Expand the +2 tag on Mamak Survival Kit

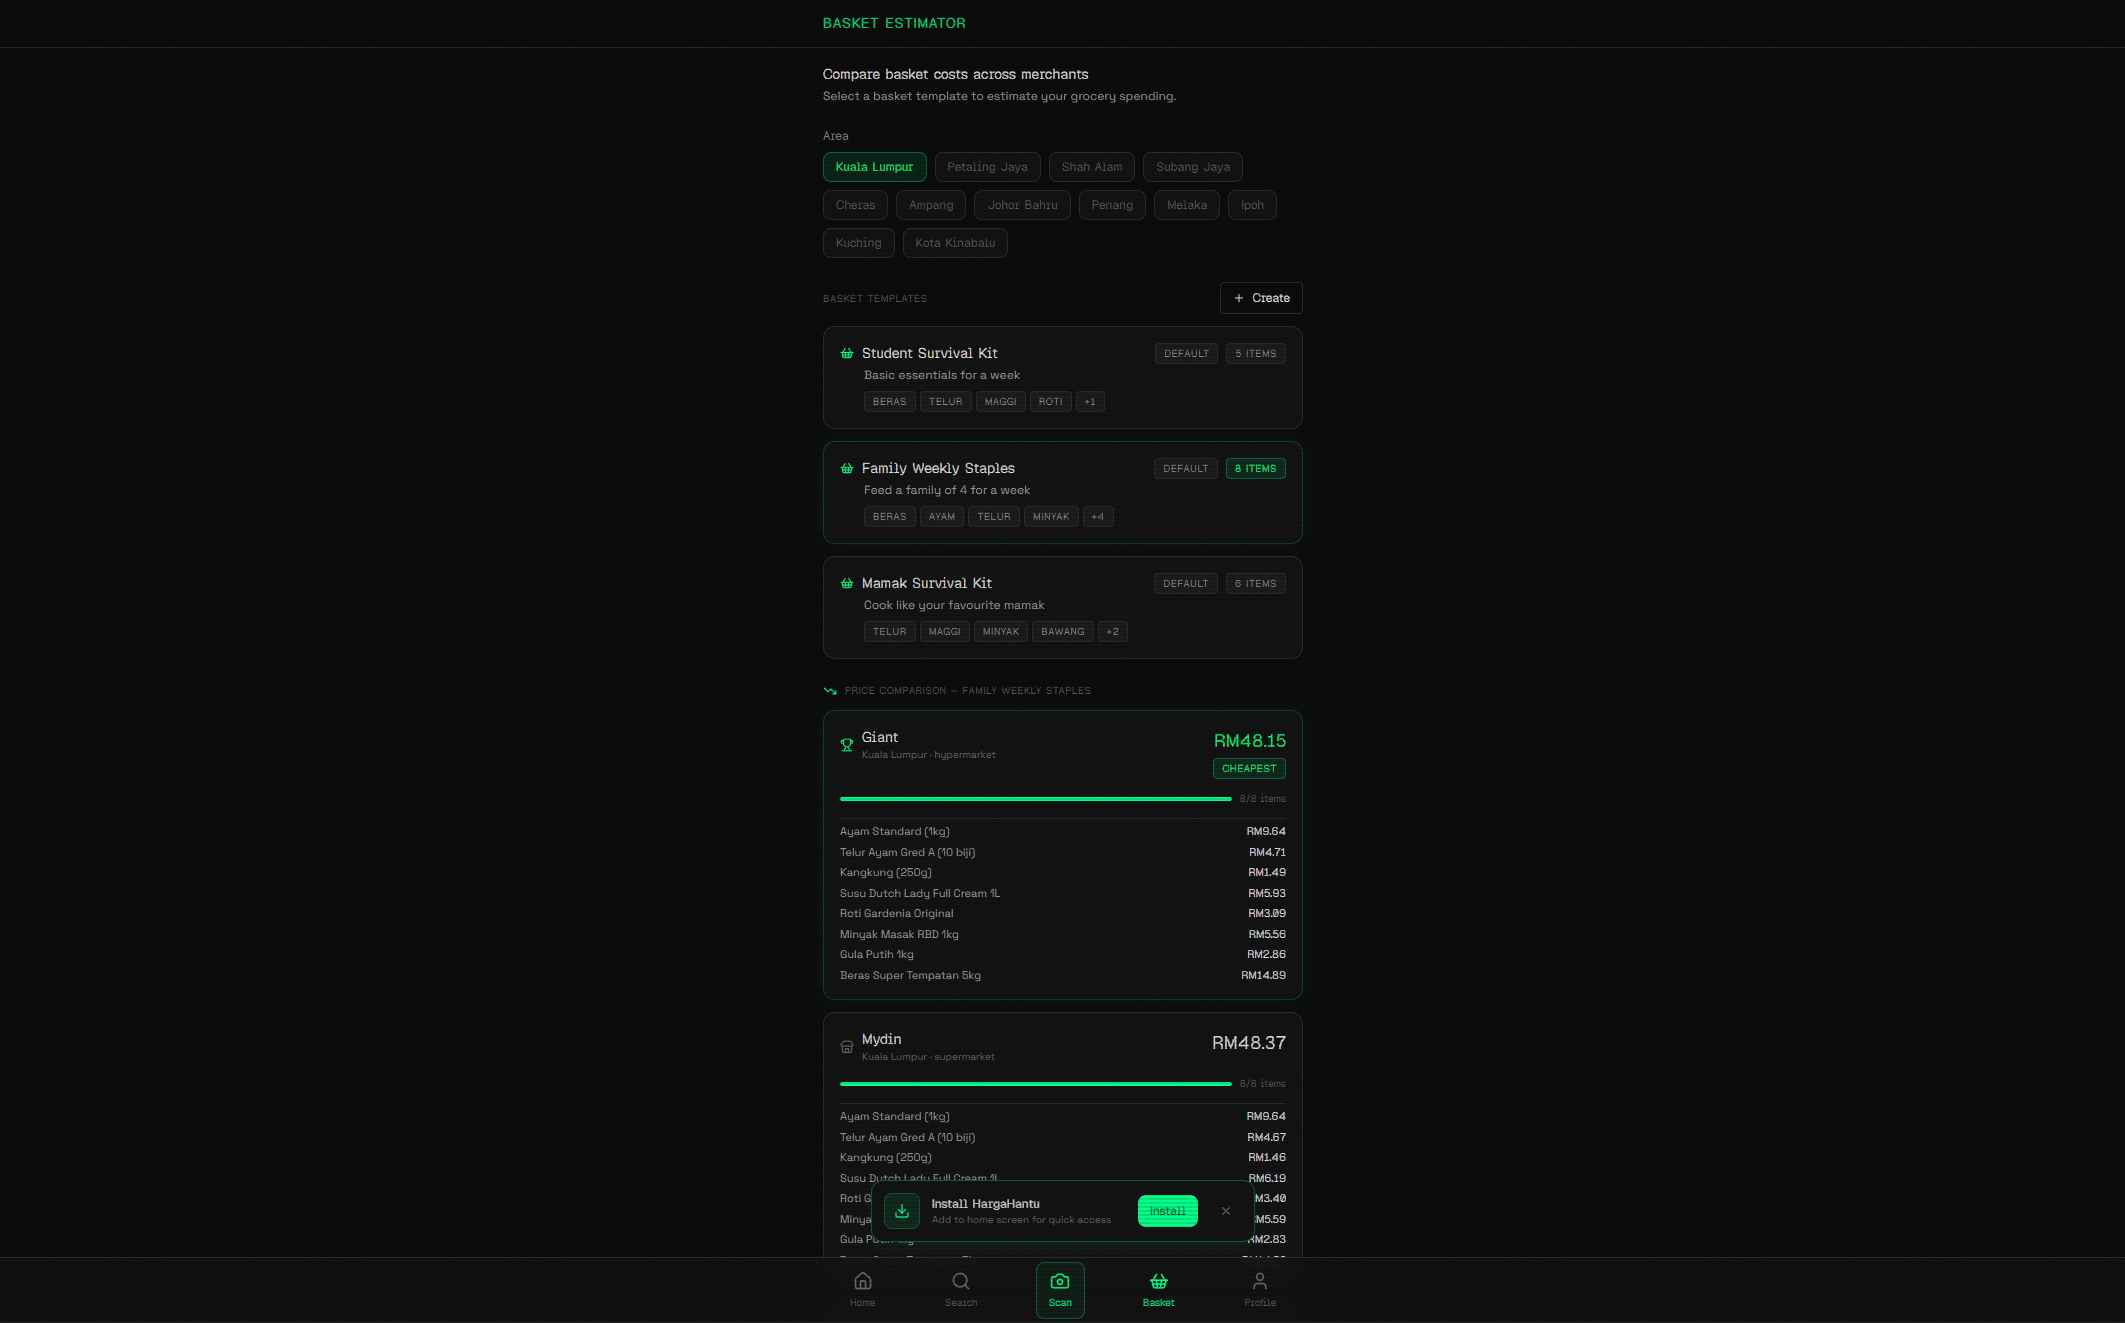click(x=1112, y=632)
